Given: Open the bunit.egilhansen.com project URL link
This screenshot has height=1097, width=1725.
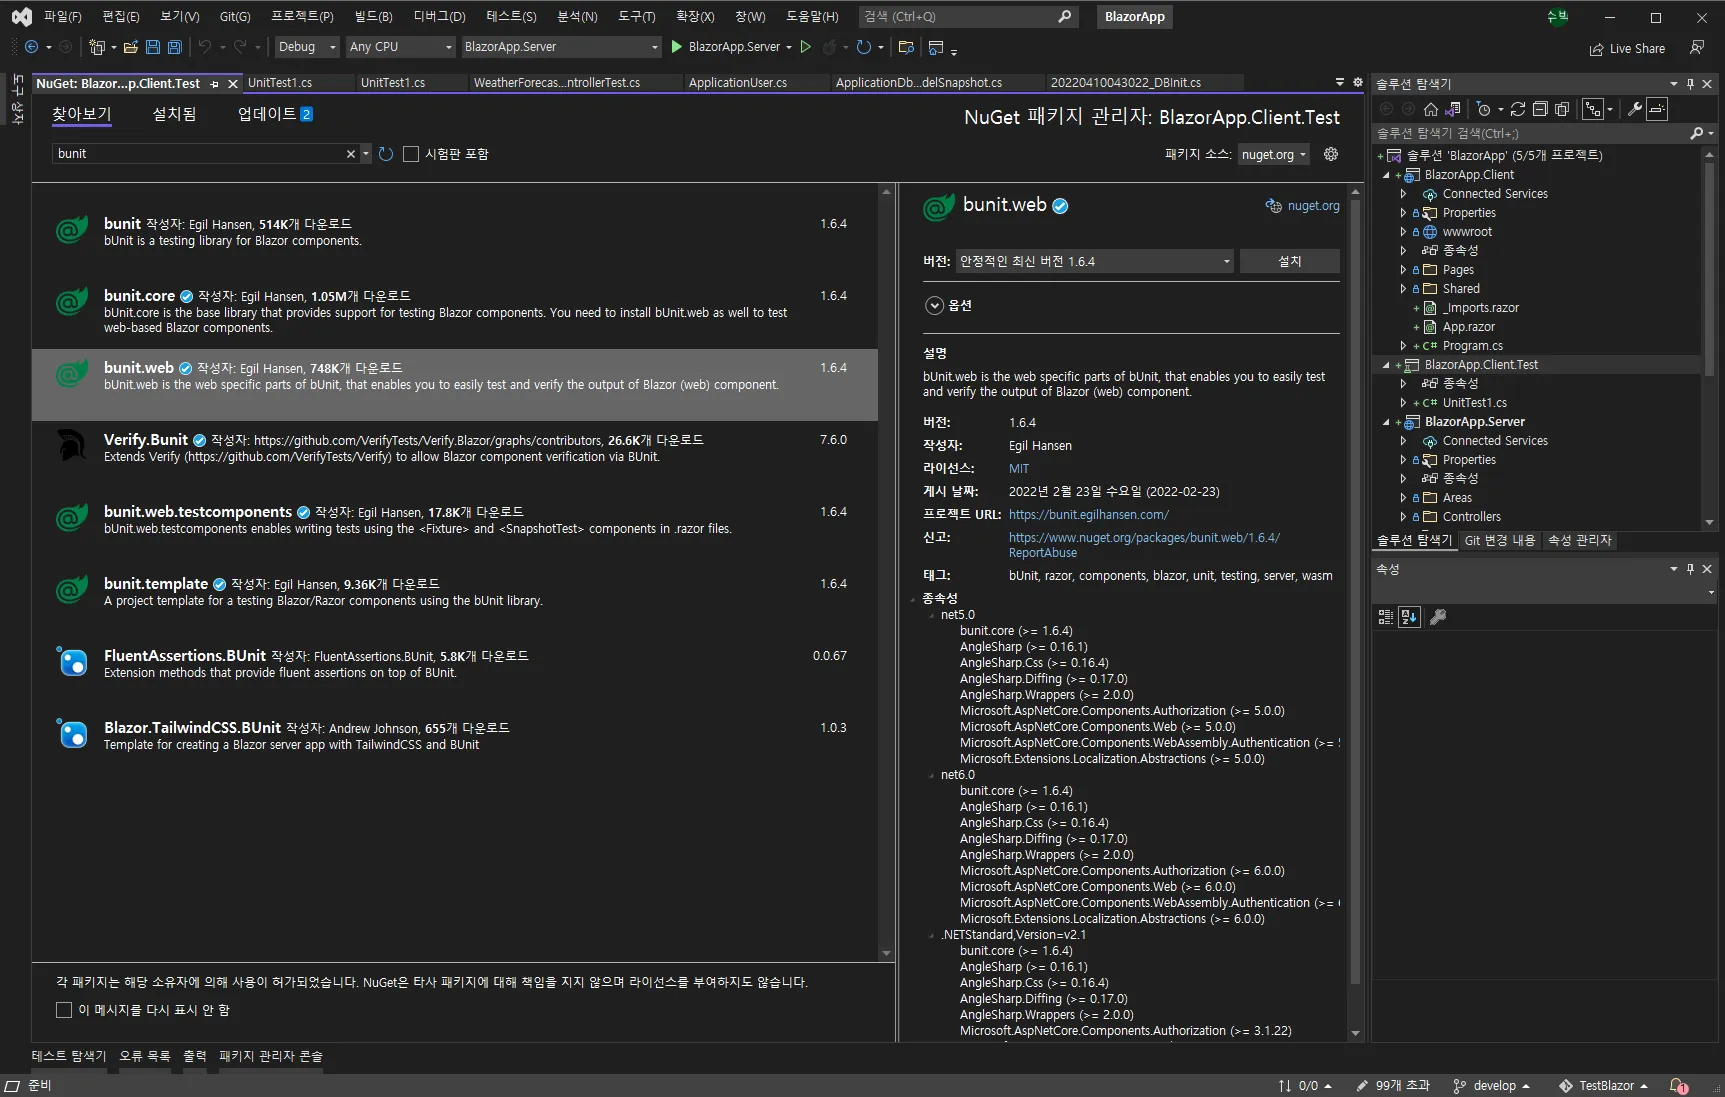Looking at the screenshot, I should pos(1088,515).
